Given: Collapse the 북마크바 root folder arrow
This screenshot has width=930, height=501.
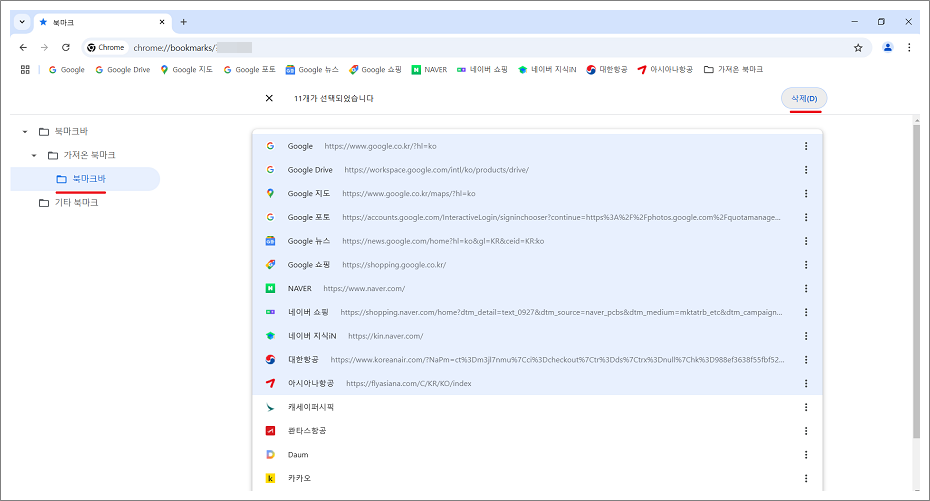Looking at the screenshot, I should [25, 132].
